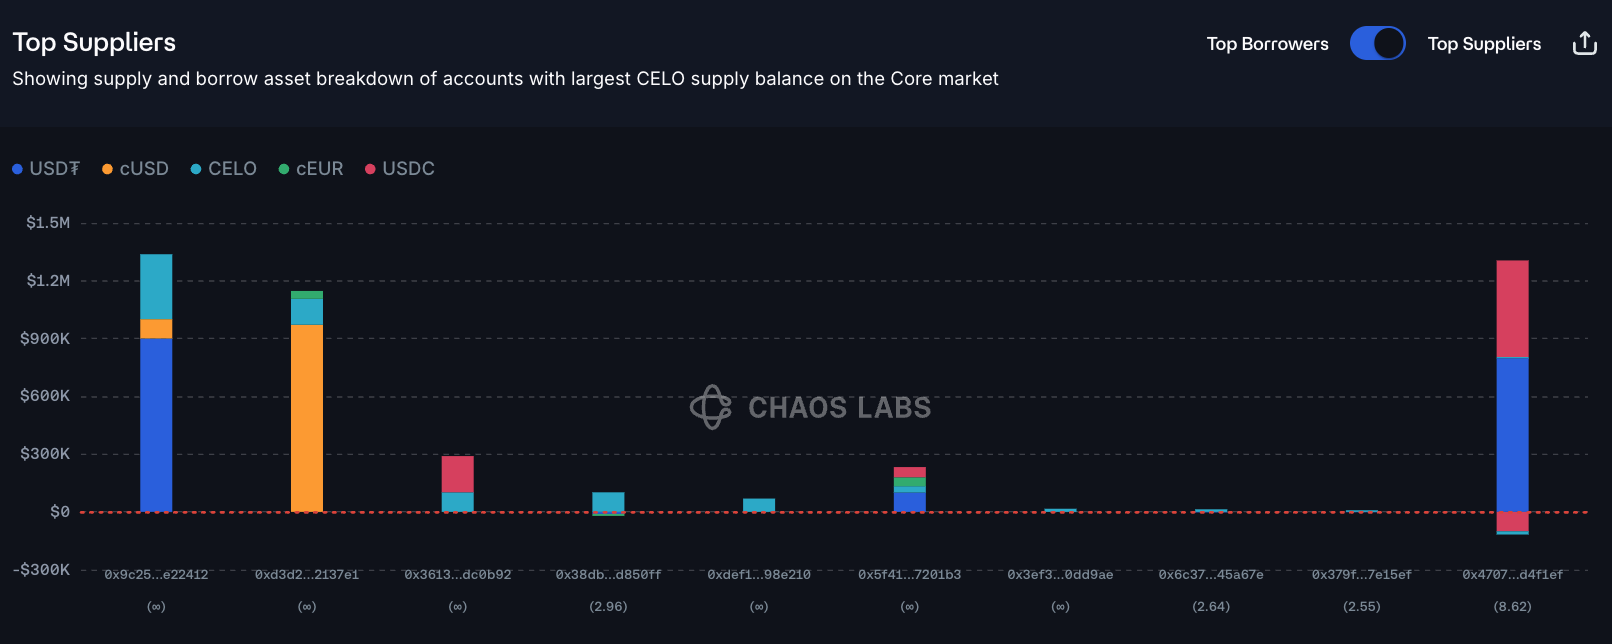
Task: Click the orange cUSD segment of 0xd3d2 bar
Action: (x=307, y=418)
